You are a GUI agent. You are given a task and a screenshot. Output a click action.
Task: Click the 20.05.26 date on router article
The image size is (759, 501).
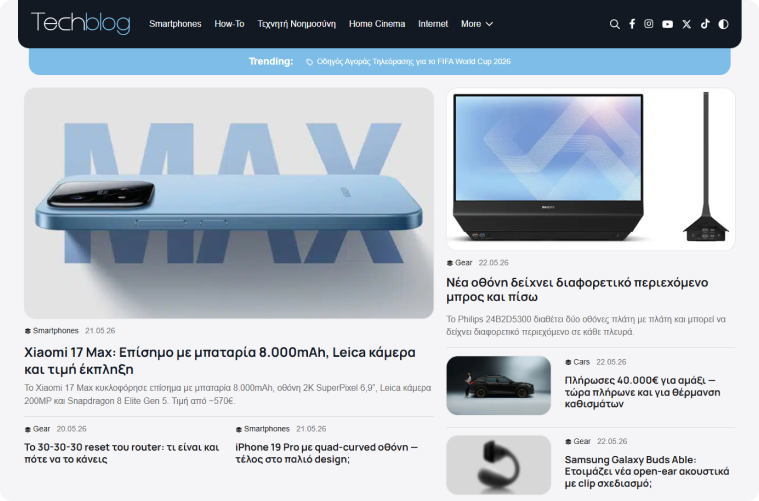click(72, 429)
